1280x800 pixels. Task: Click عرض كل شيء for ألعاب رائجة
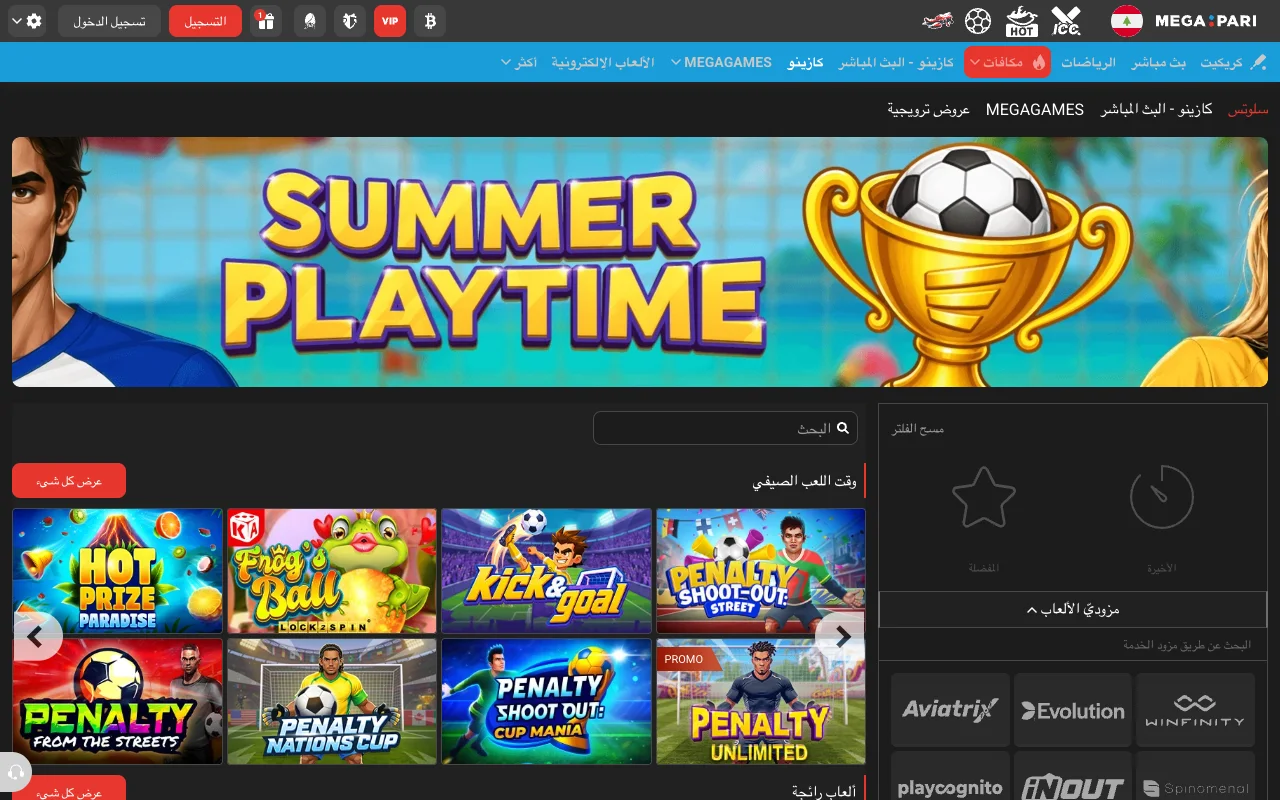coord(69,789)
